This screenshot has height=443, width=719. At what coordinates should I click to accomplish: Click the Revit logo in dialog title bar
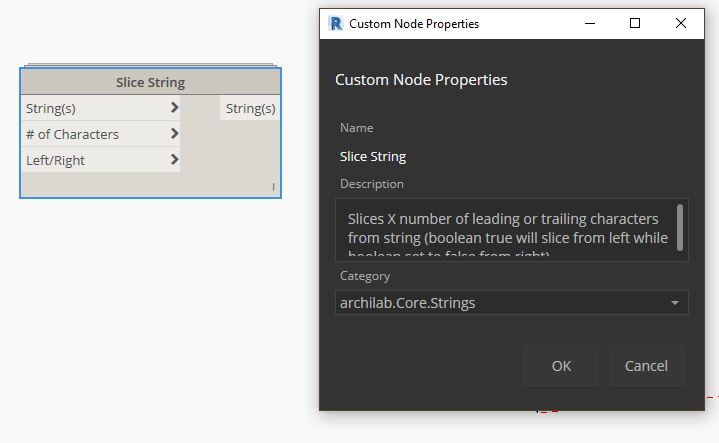click(336, 23)
